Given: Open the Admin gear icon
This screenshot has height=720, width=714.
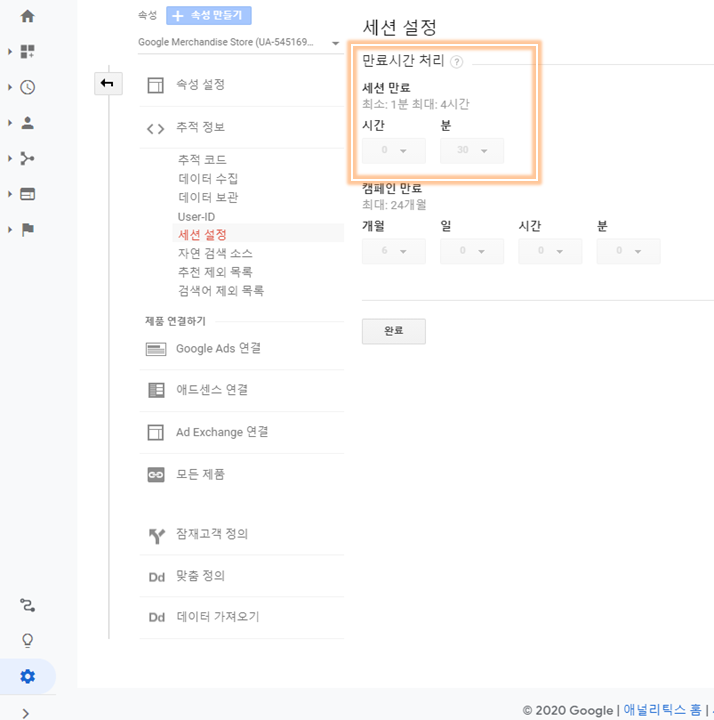Looking at the screenshot, I should (28, 676).
